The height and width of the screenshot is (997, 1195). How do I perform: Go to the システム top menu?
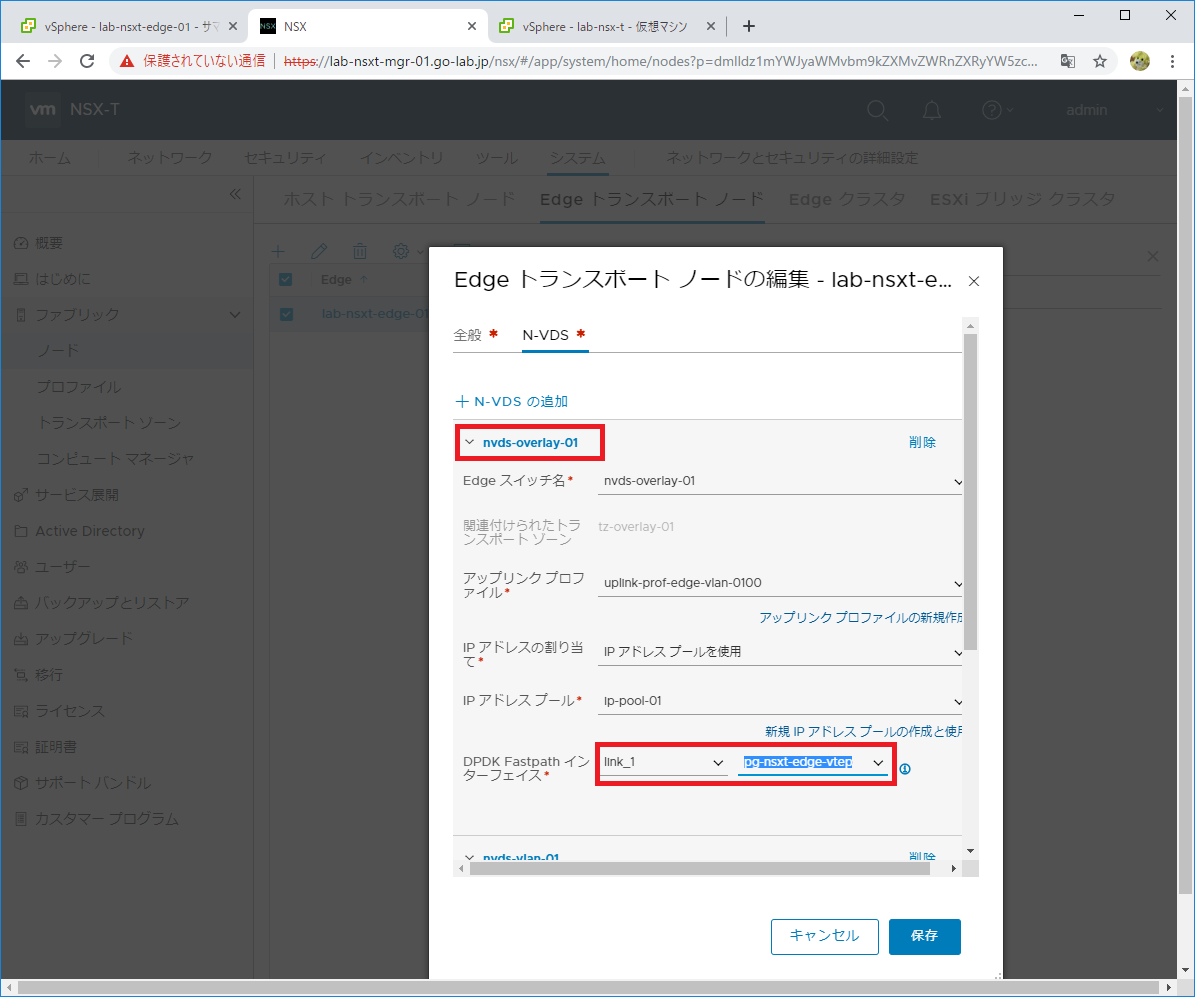[x=578, y=158]
